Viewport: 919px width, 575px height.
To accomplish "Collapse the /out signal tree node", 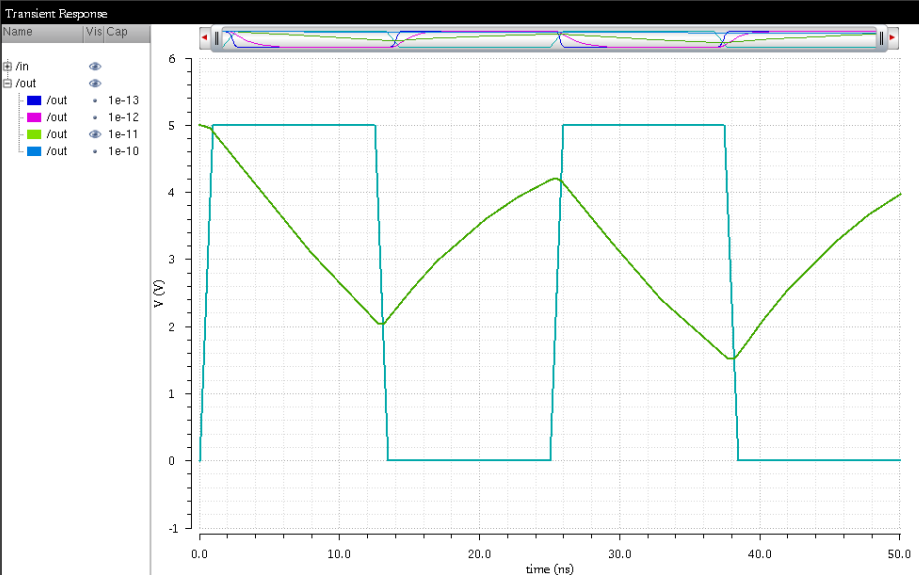I will [x=8, y=83].
